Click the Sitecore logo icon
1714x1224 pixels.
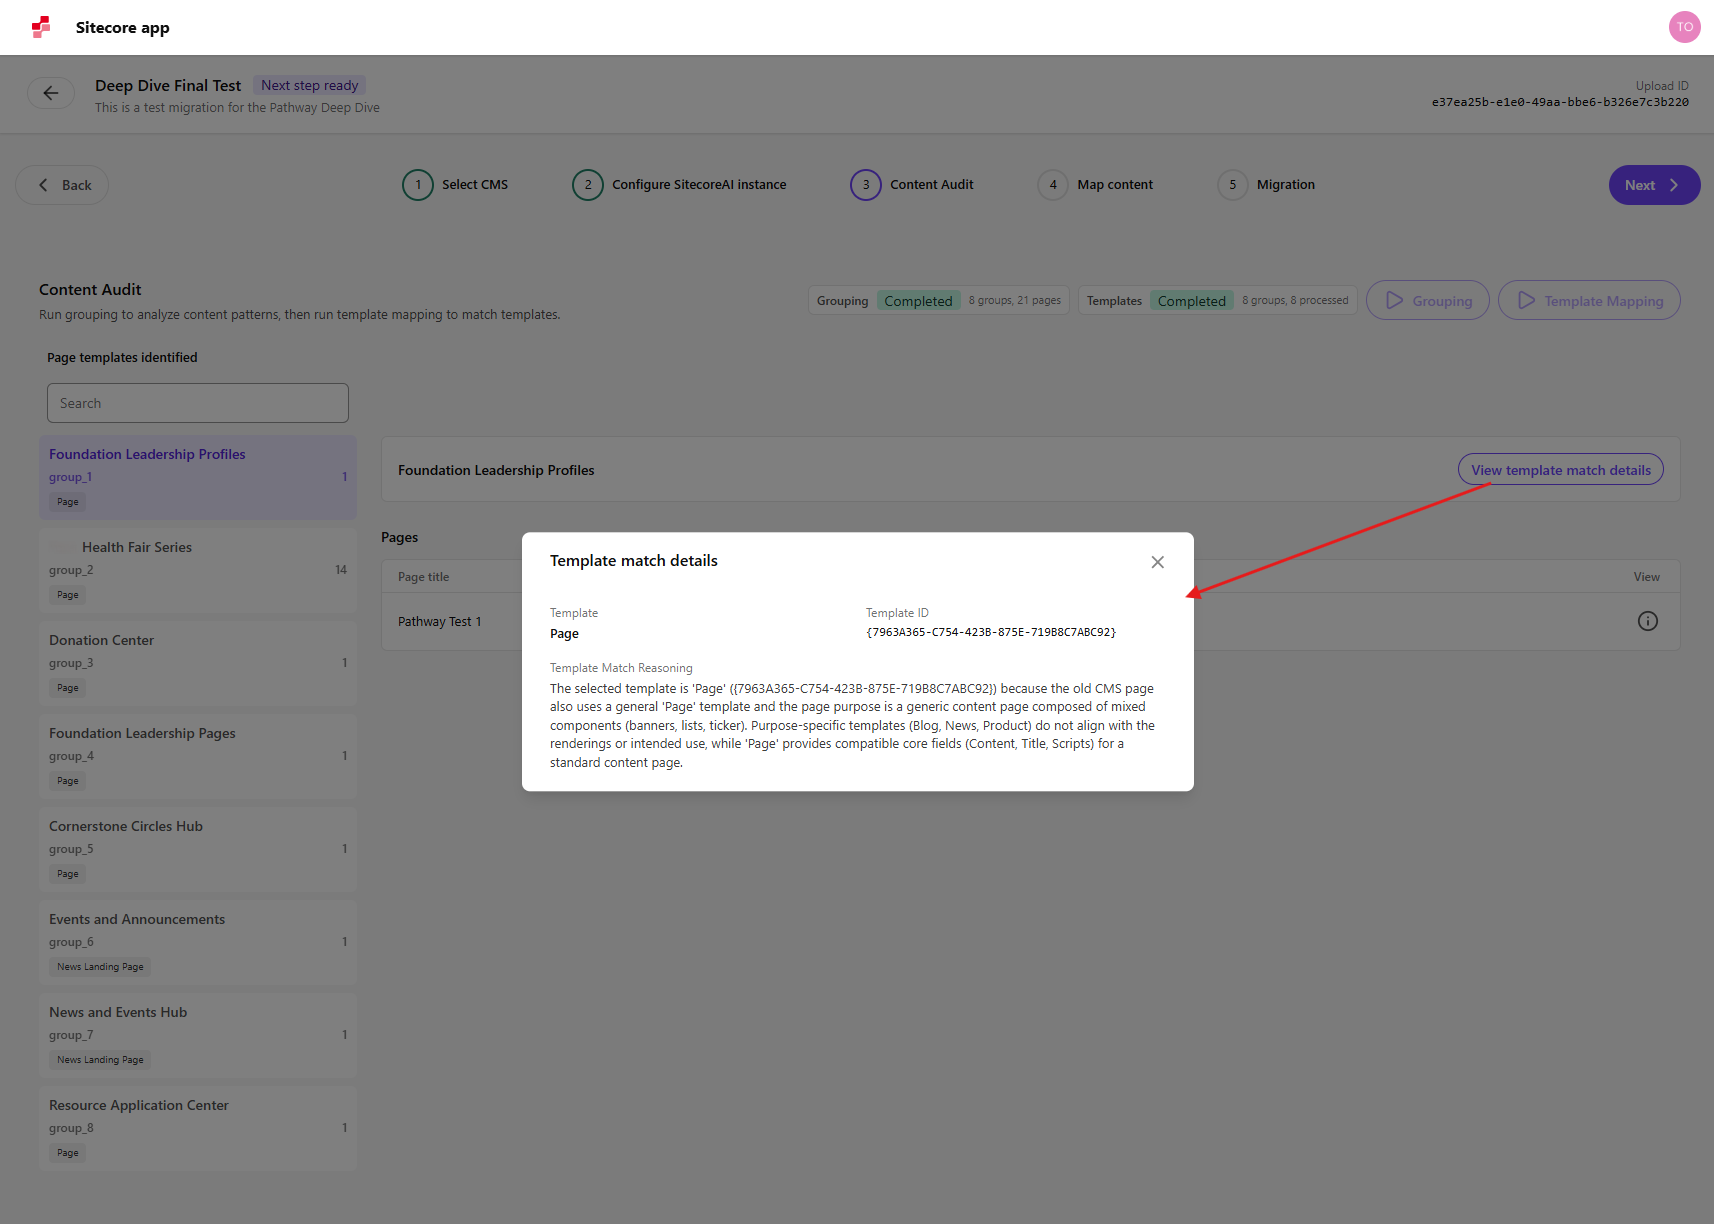click(40, 27)
